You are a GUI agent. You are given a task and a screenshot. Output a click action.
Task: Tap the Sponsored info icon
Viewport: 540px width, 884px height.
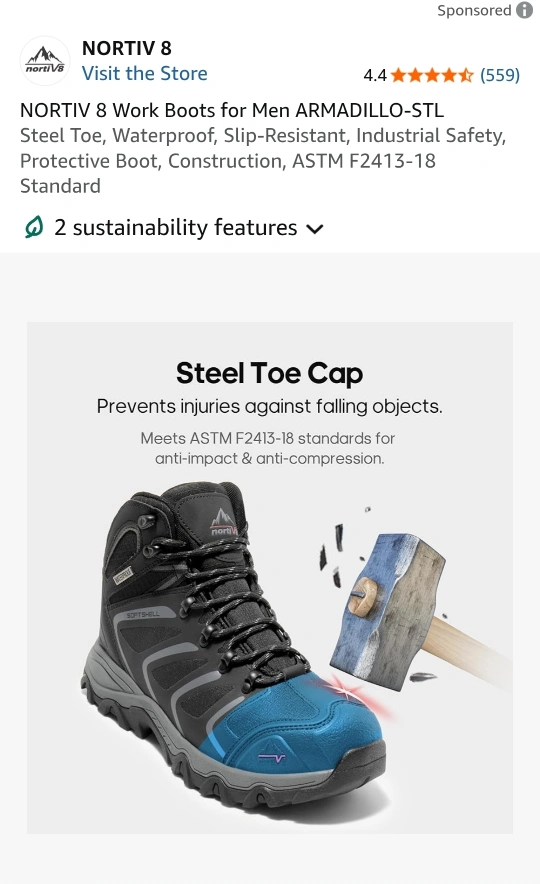525,10
